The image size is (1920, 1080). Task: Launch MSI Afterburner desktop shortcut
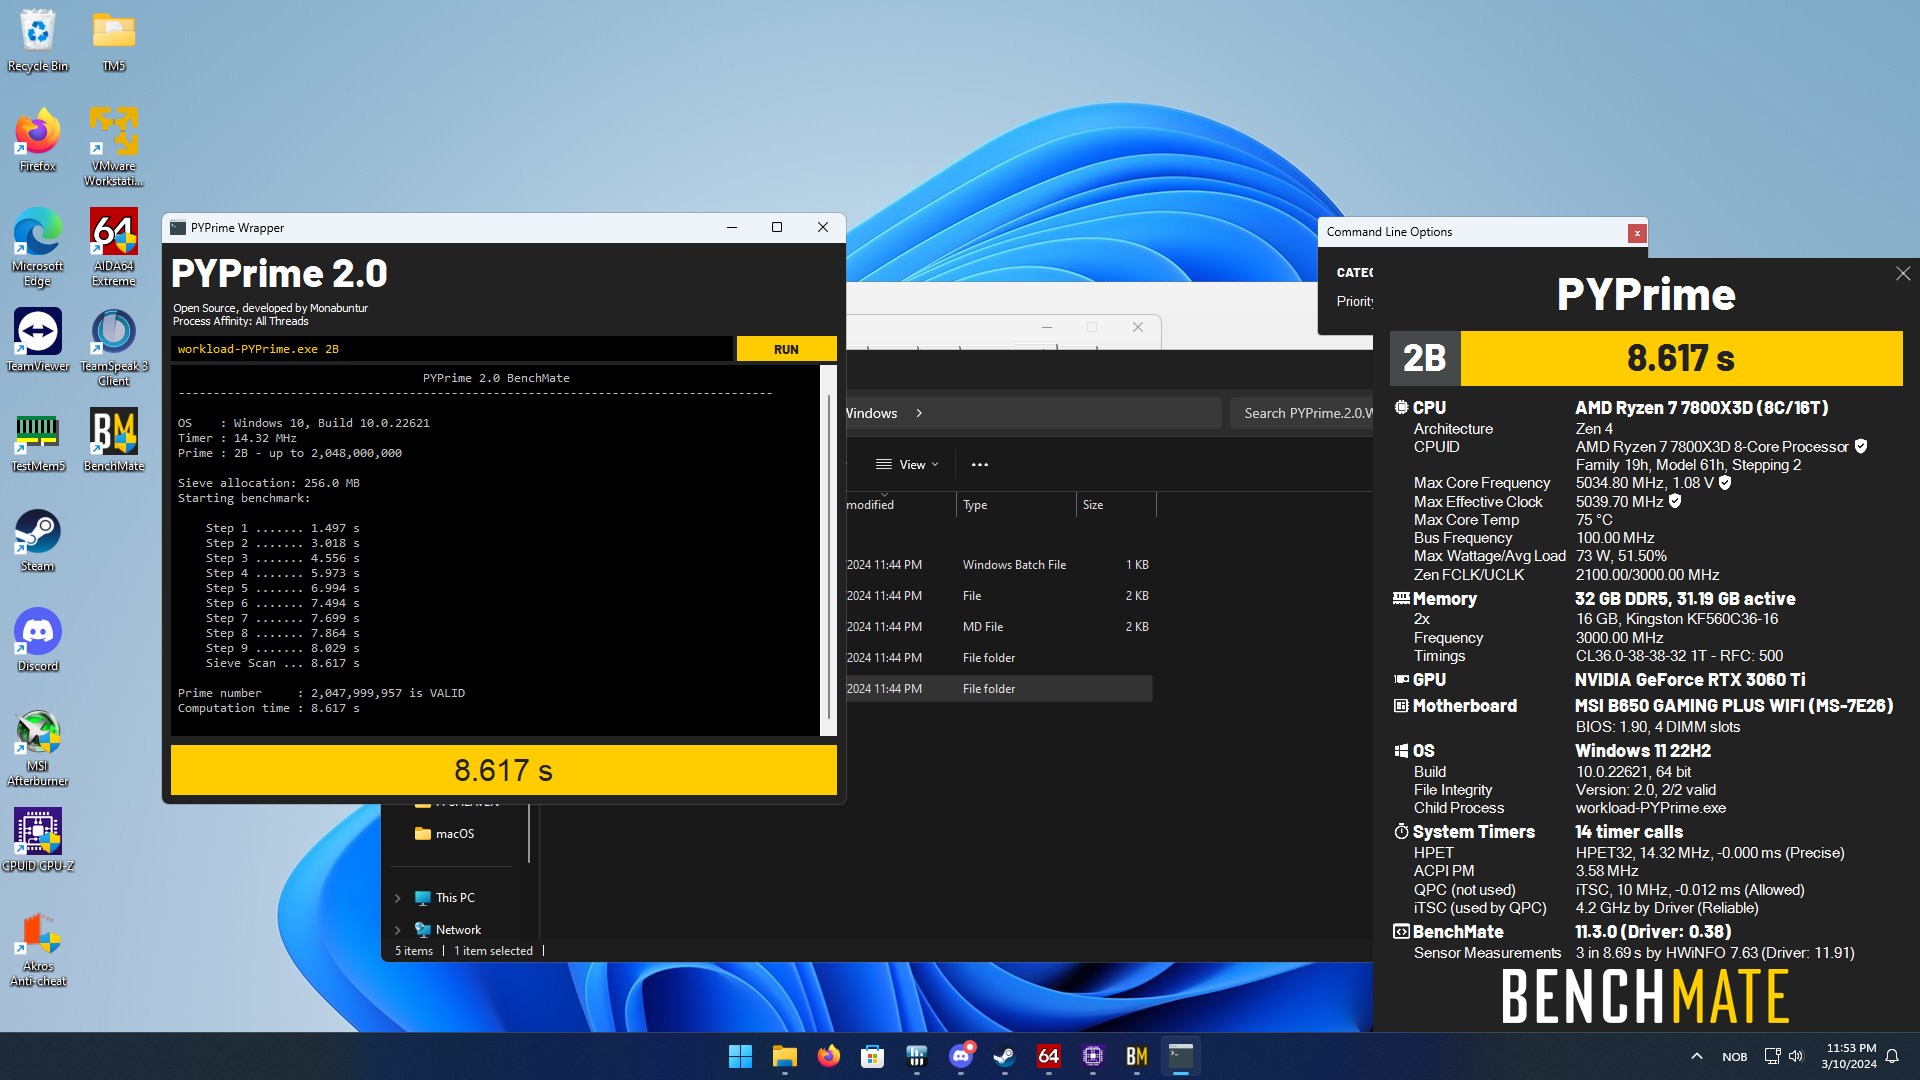coord(38,748)
